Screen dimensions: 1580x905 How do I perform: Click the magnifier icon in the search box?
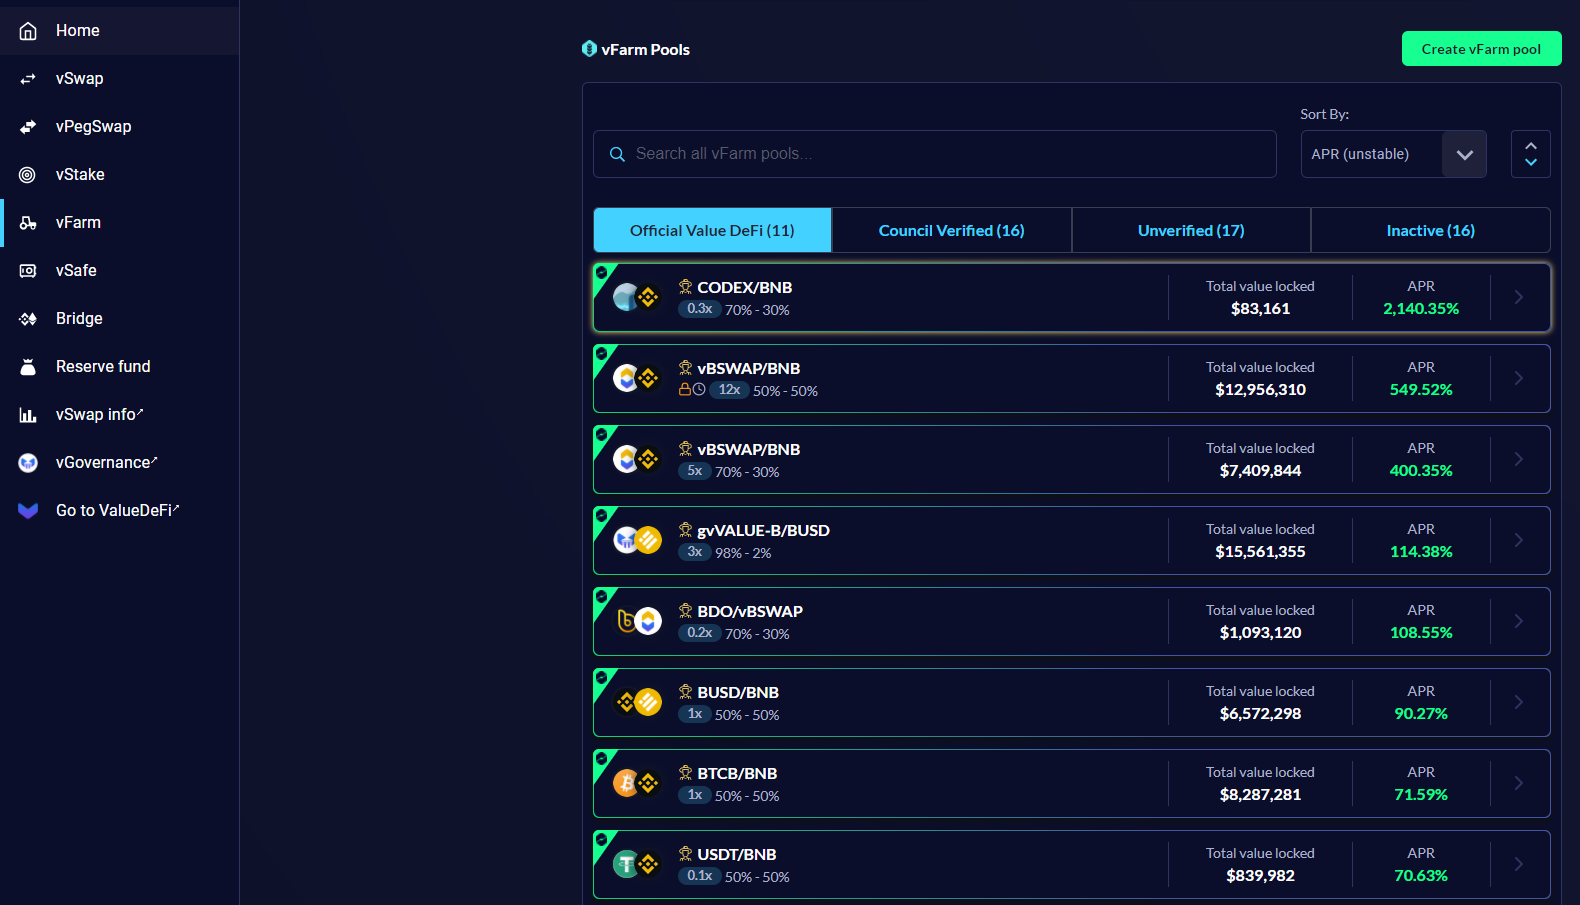(617, 154)
